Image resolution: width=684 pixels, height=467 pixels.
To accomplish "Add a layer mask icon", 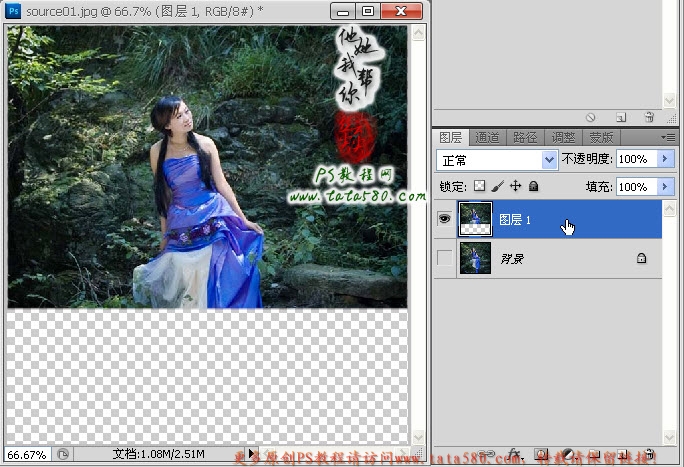I will 541,454.
